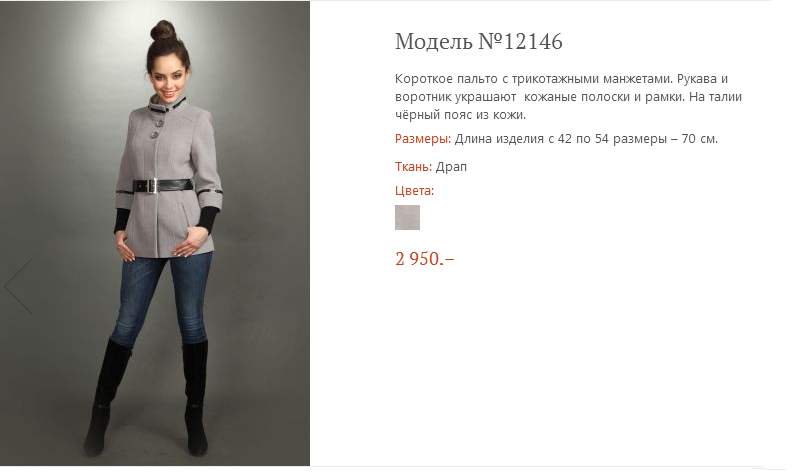The image size is (800, 474).
Task: Click the Цвета: label
Action: pos(414,191)
